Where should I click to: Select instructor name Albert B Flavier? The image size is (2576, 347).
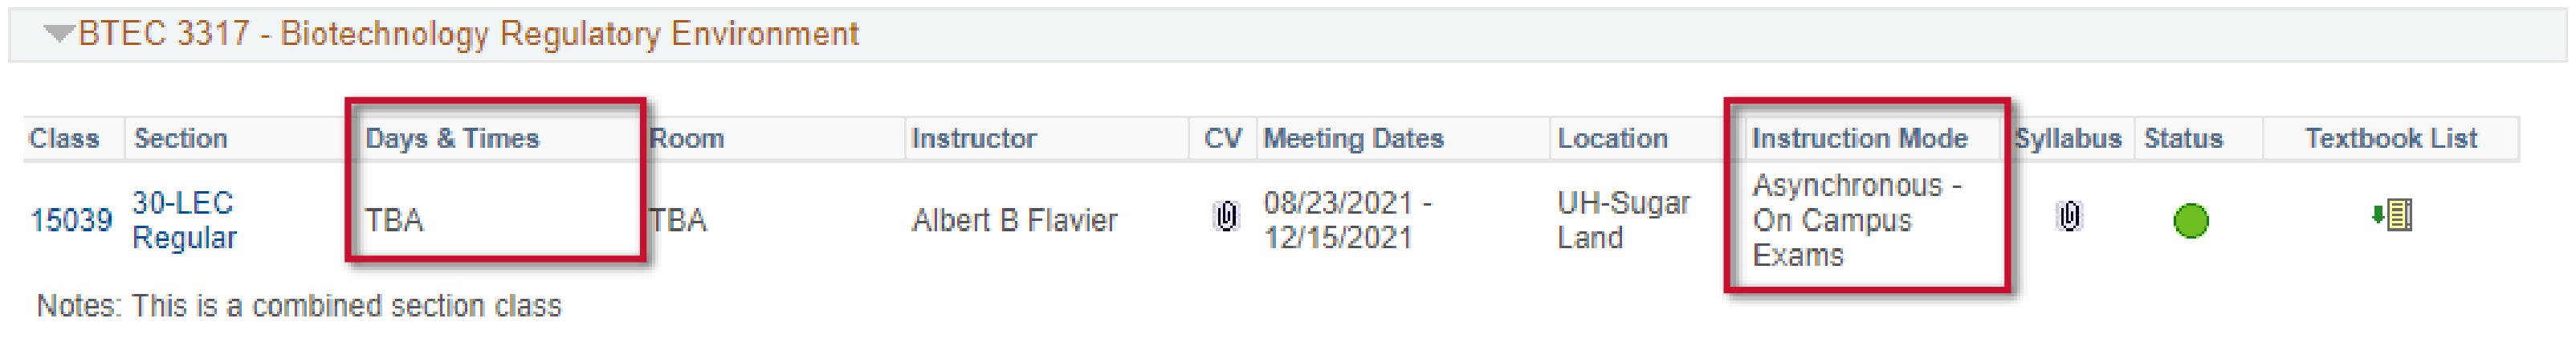1014,220
